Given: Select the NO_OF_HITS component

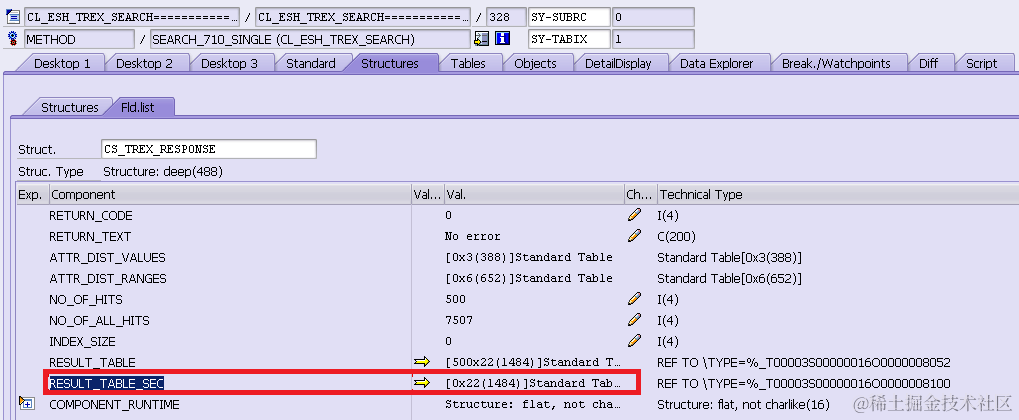Looking at the screenshot, I should [x=86, y=299].
